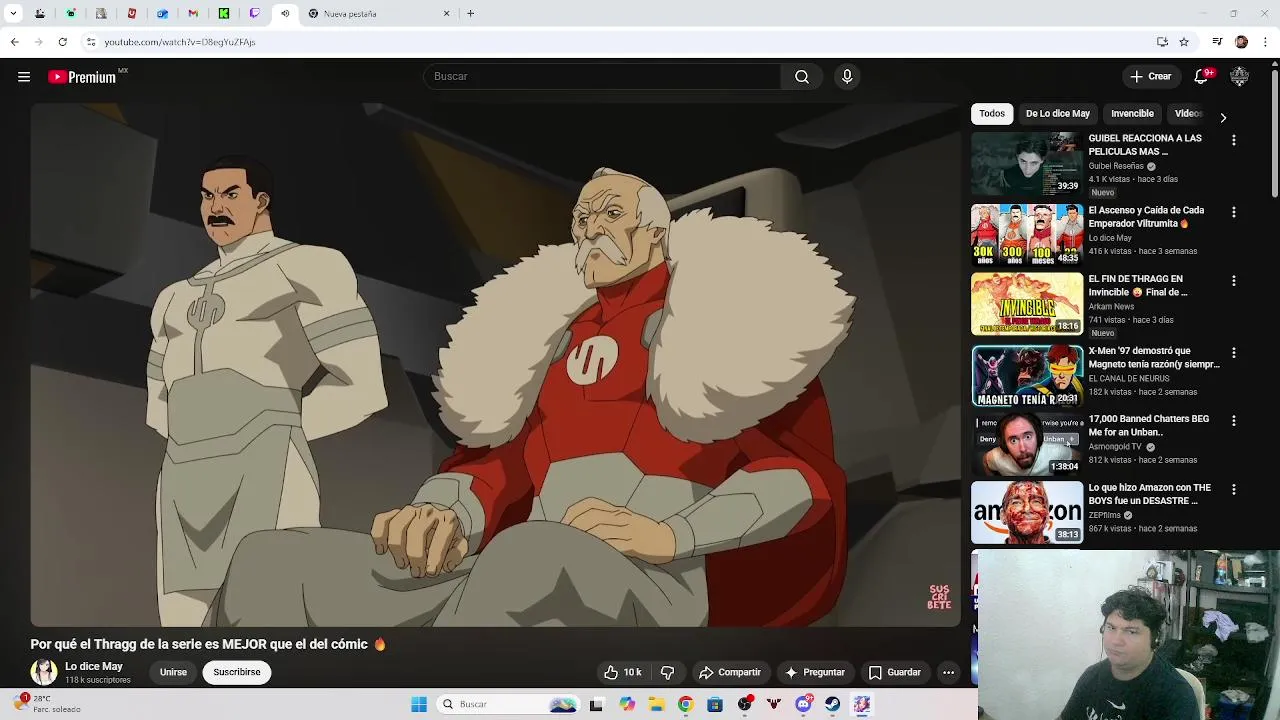This screenshot has width=1280, height=720.
Task: Select the De Lo dice May chip
Action: point(1057,113)
